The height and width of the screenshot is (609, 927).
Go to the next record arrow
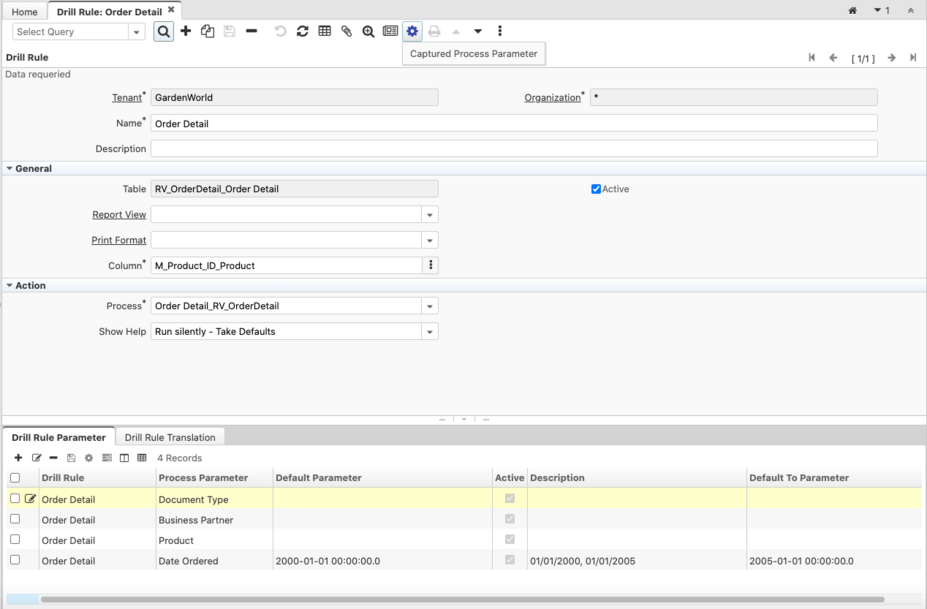point(891,58)
